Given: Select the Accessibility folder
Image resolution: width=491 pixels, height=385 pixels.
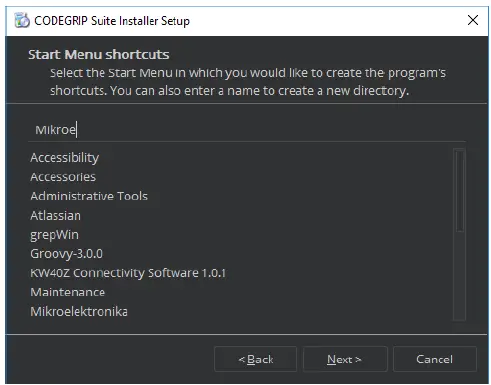Looking at the screenshot, I should (x=65, y=158).
